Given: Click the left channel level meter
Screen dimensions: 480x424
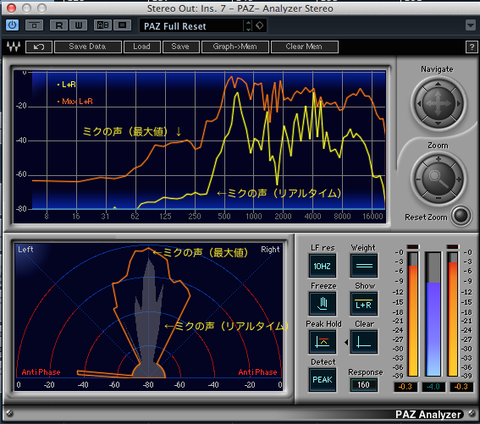Looking at the screenshot, I should [x=413, y=314].
